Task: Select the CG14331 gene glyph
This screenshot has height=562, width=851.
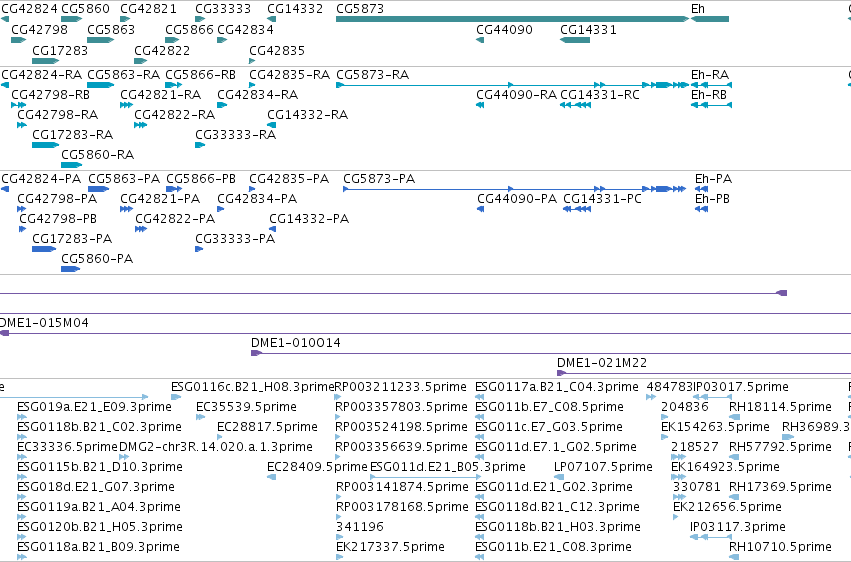Action: 575,40
